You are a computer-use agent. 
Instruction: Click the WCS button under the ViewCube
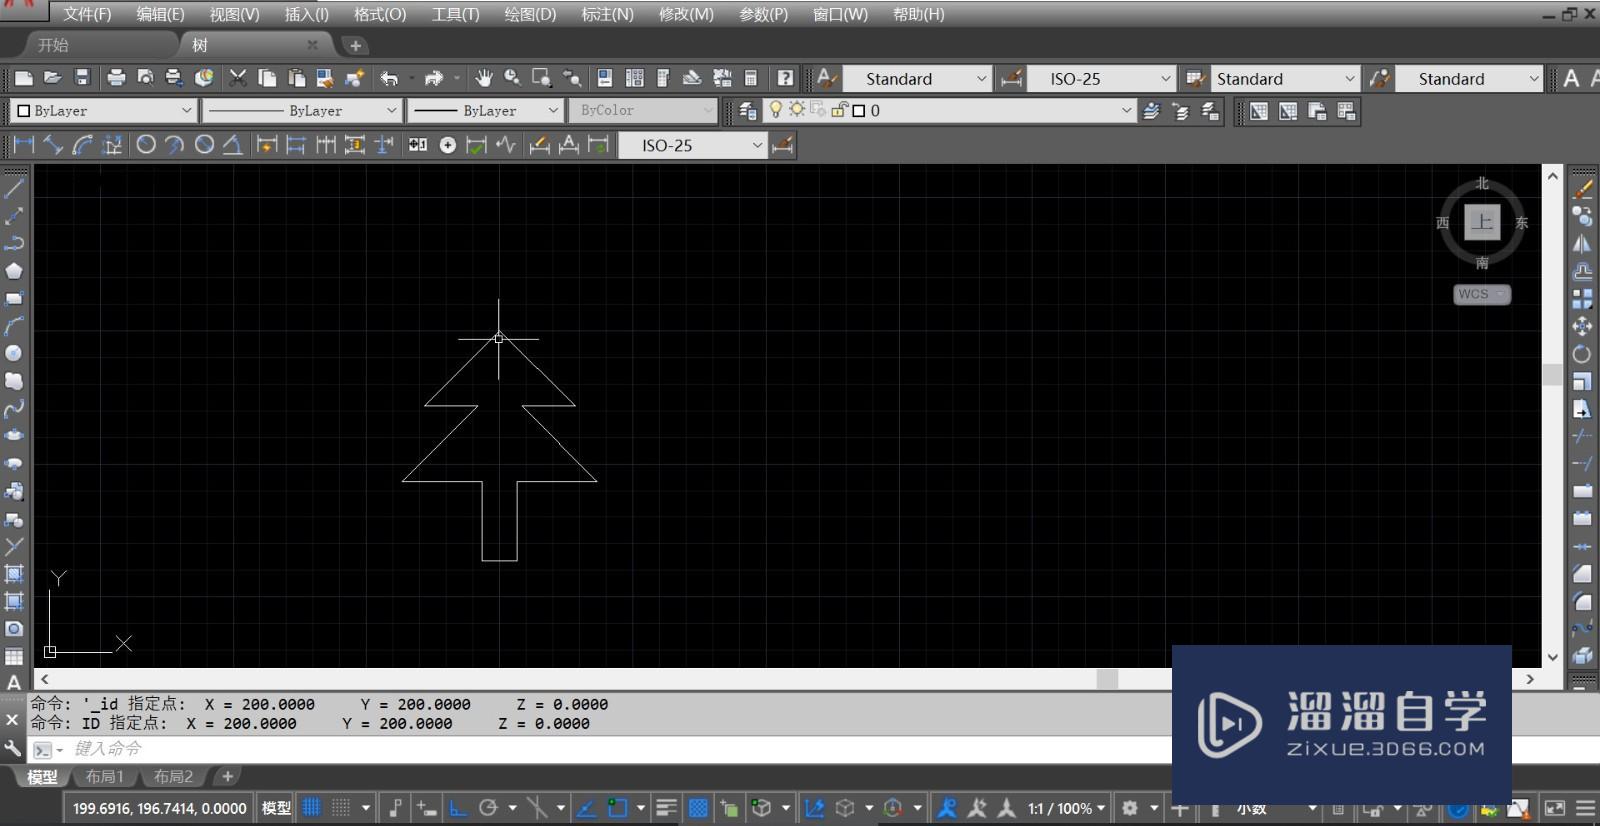pos(1481,294)
